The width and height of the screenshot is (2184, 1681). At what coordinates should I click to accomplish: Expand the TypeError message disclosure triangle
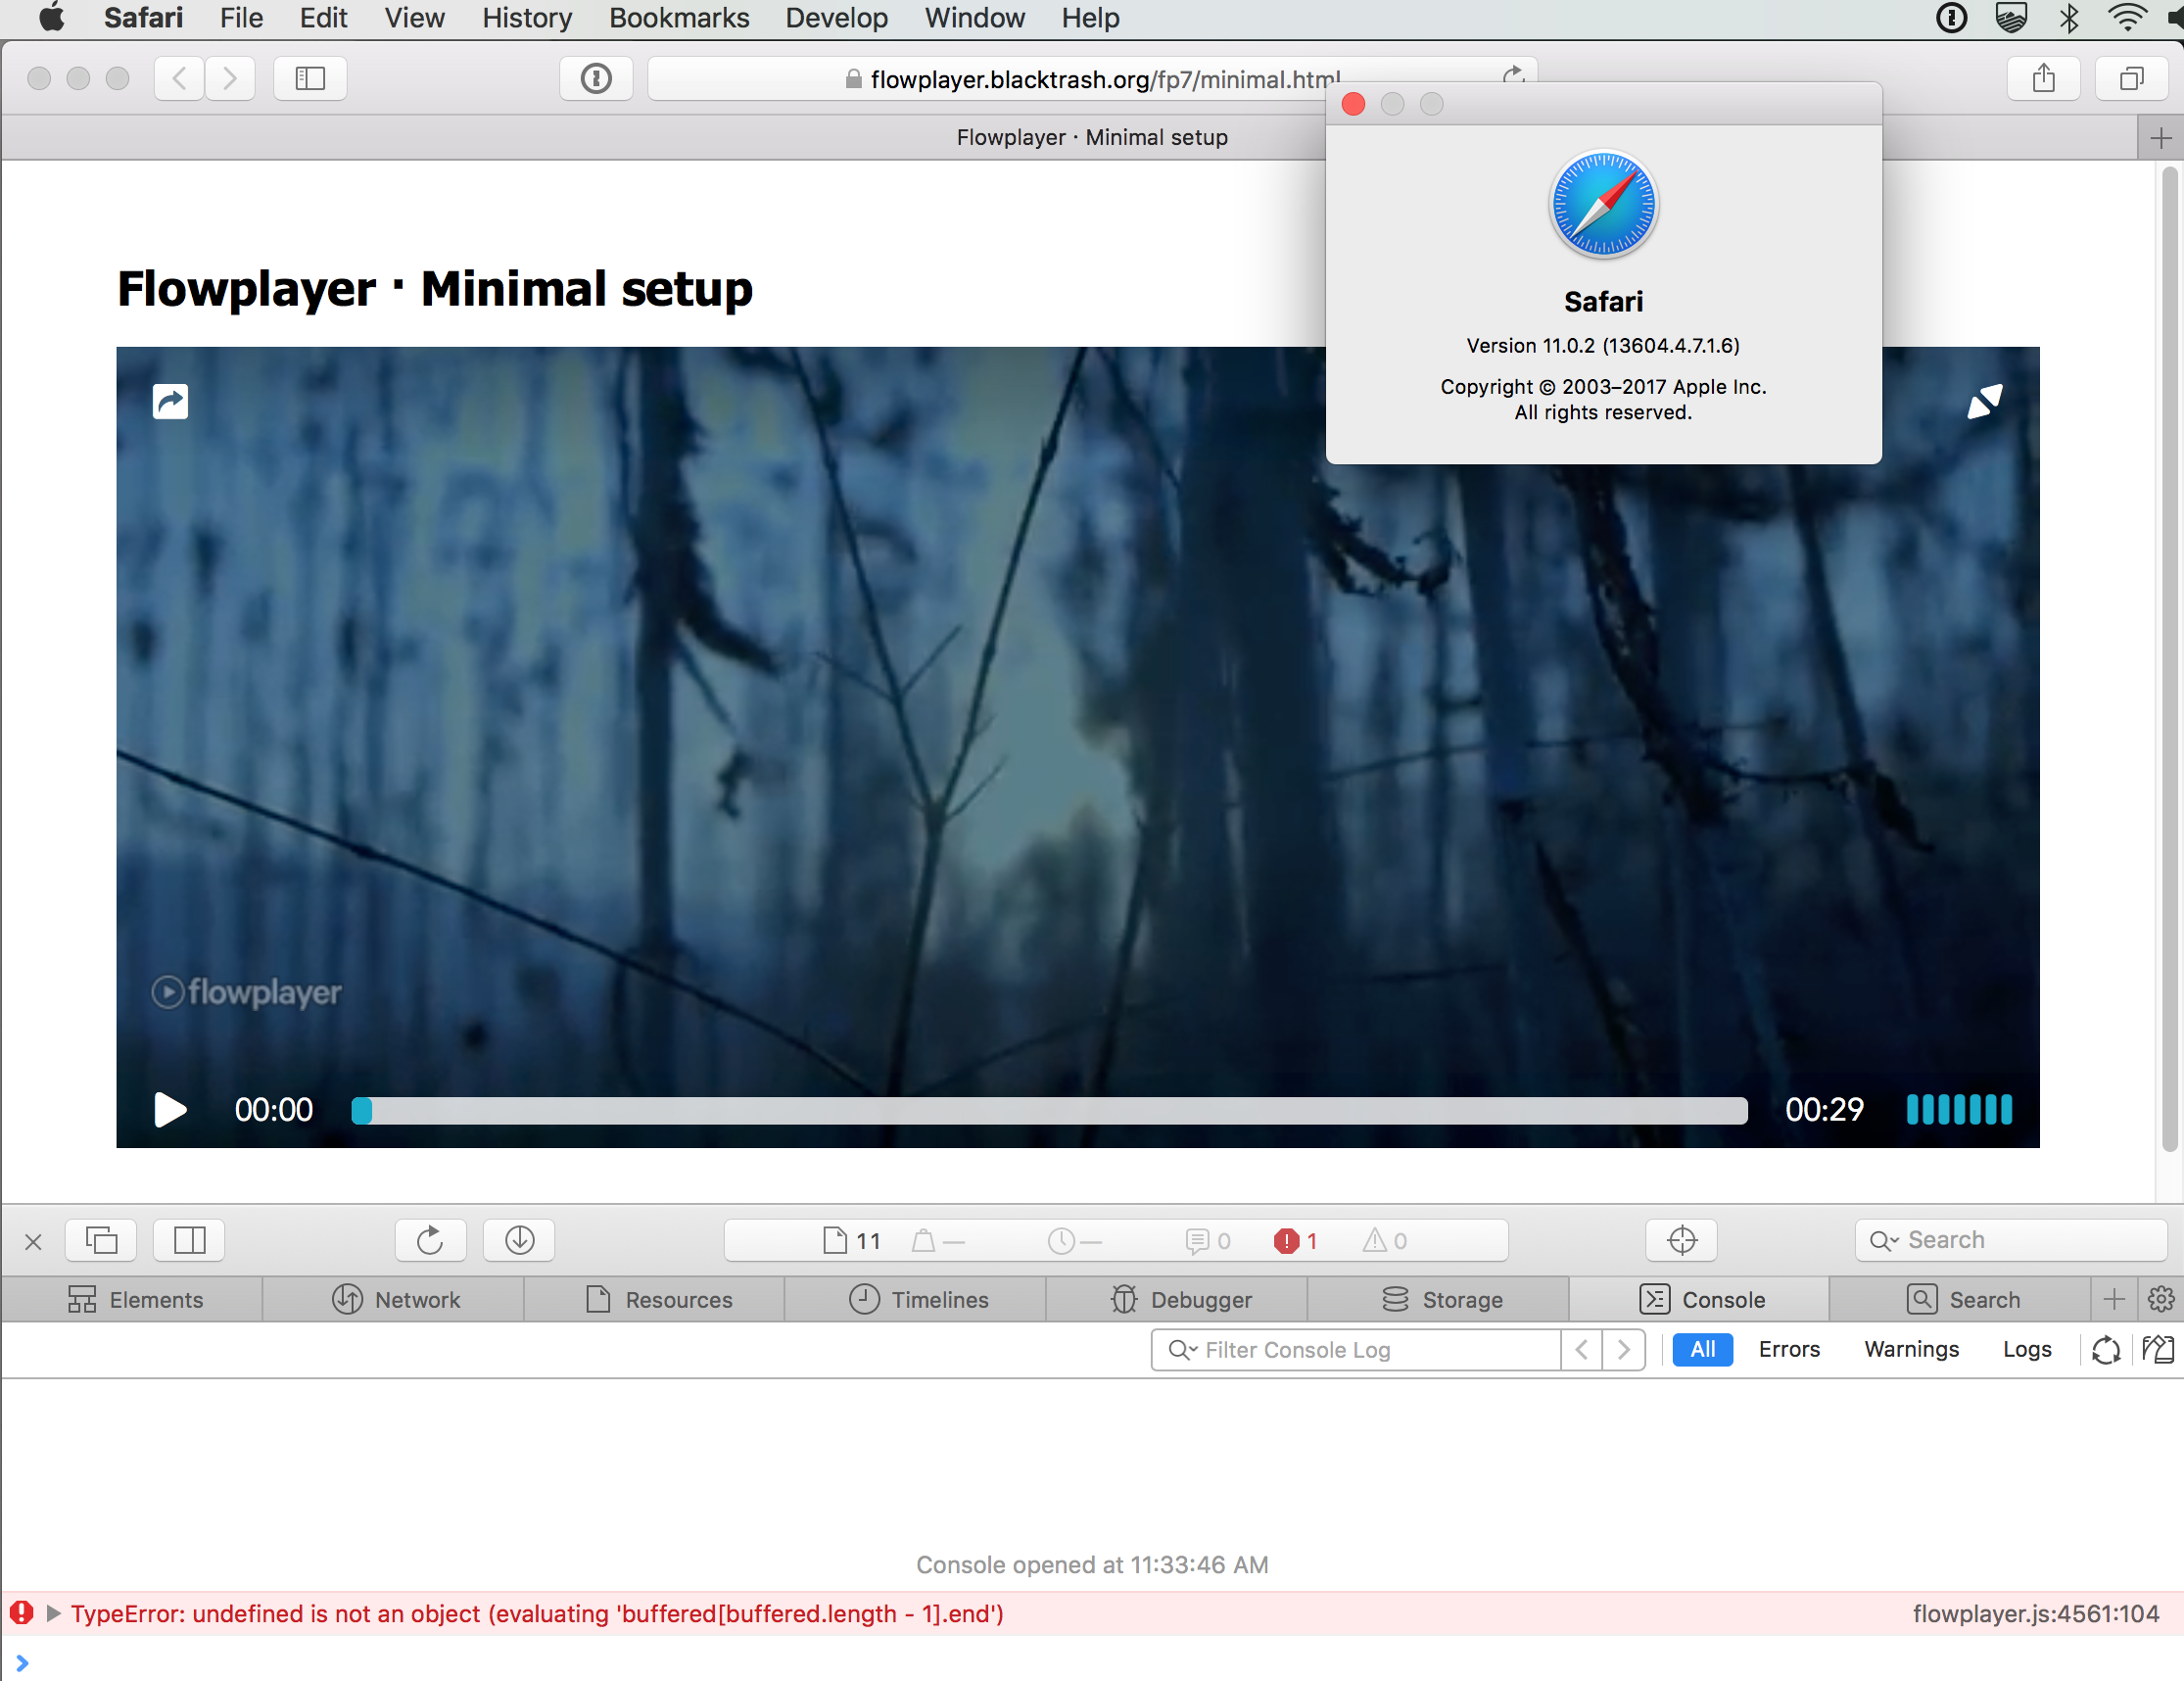(54, 1613)
